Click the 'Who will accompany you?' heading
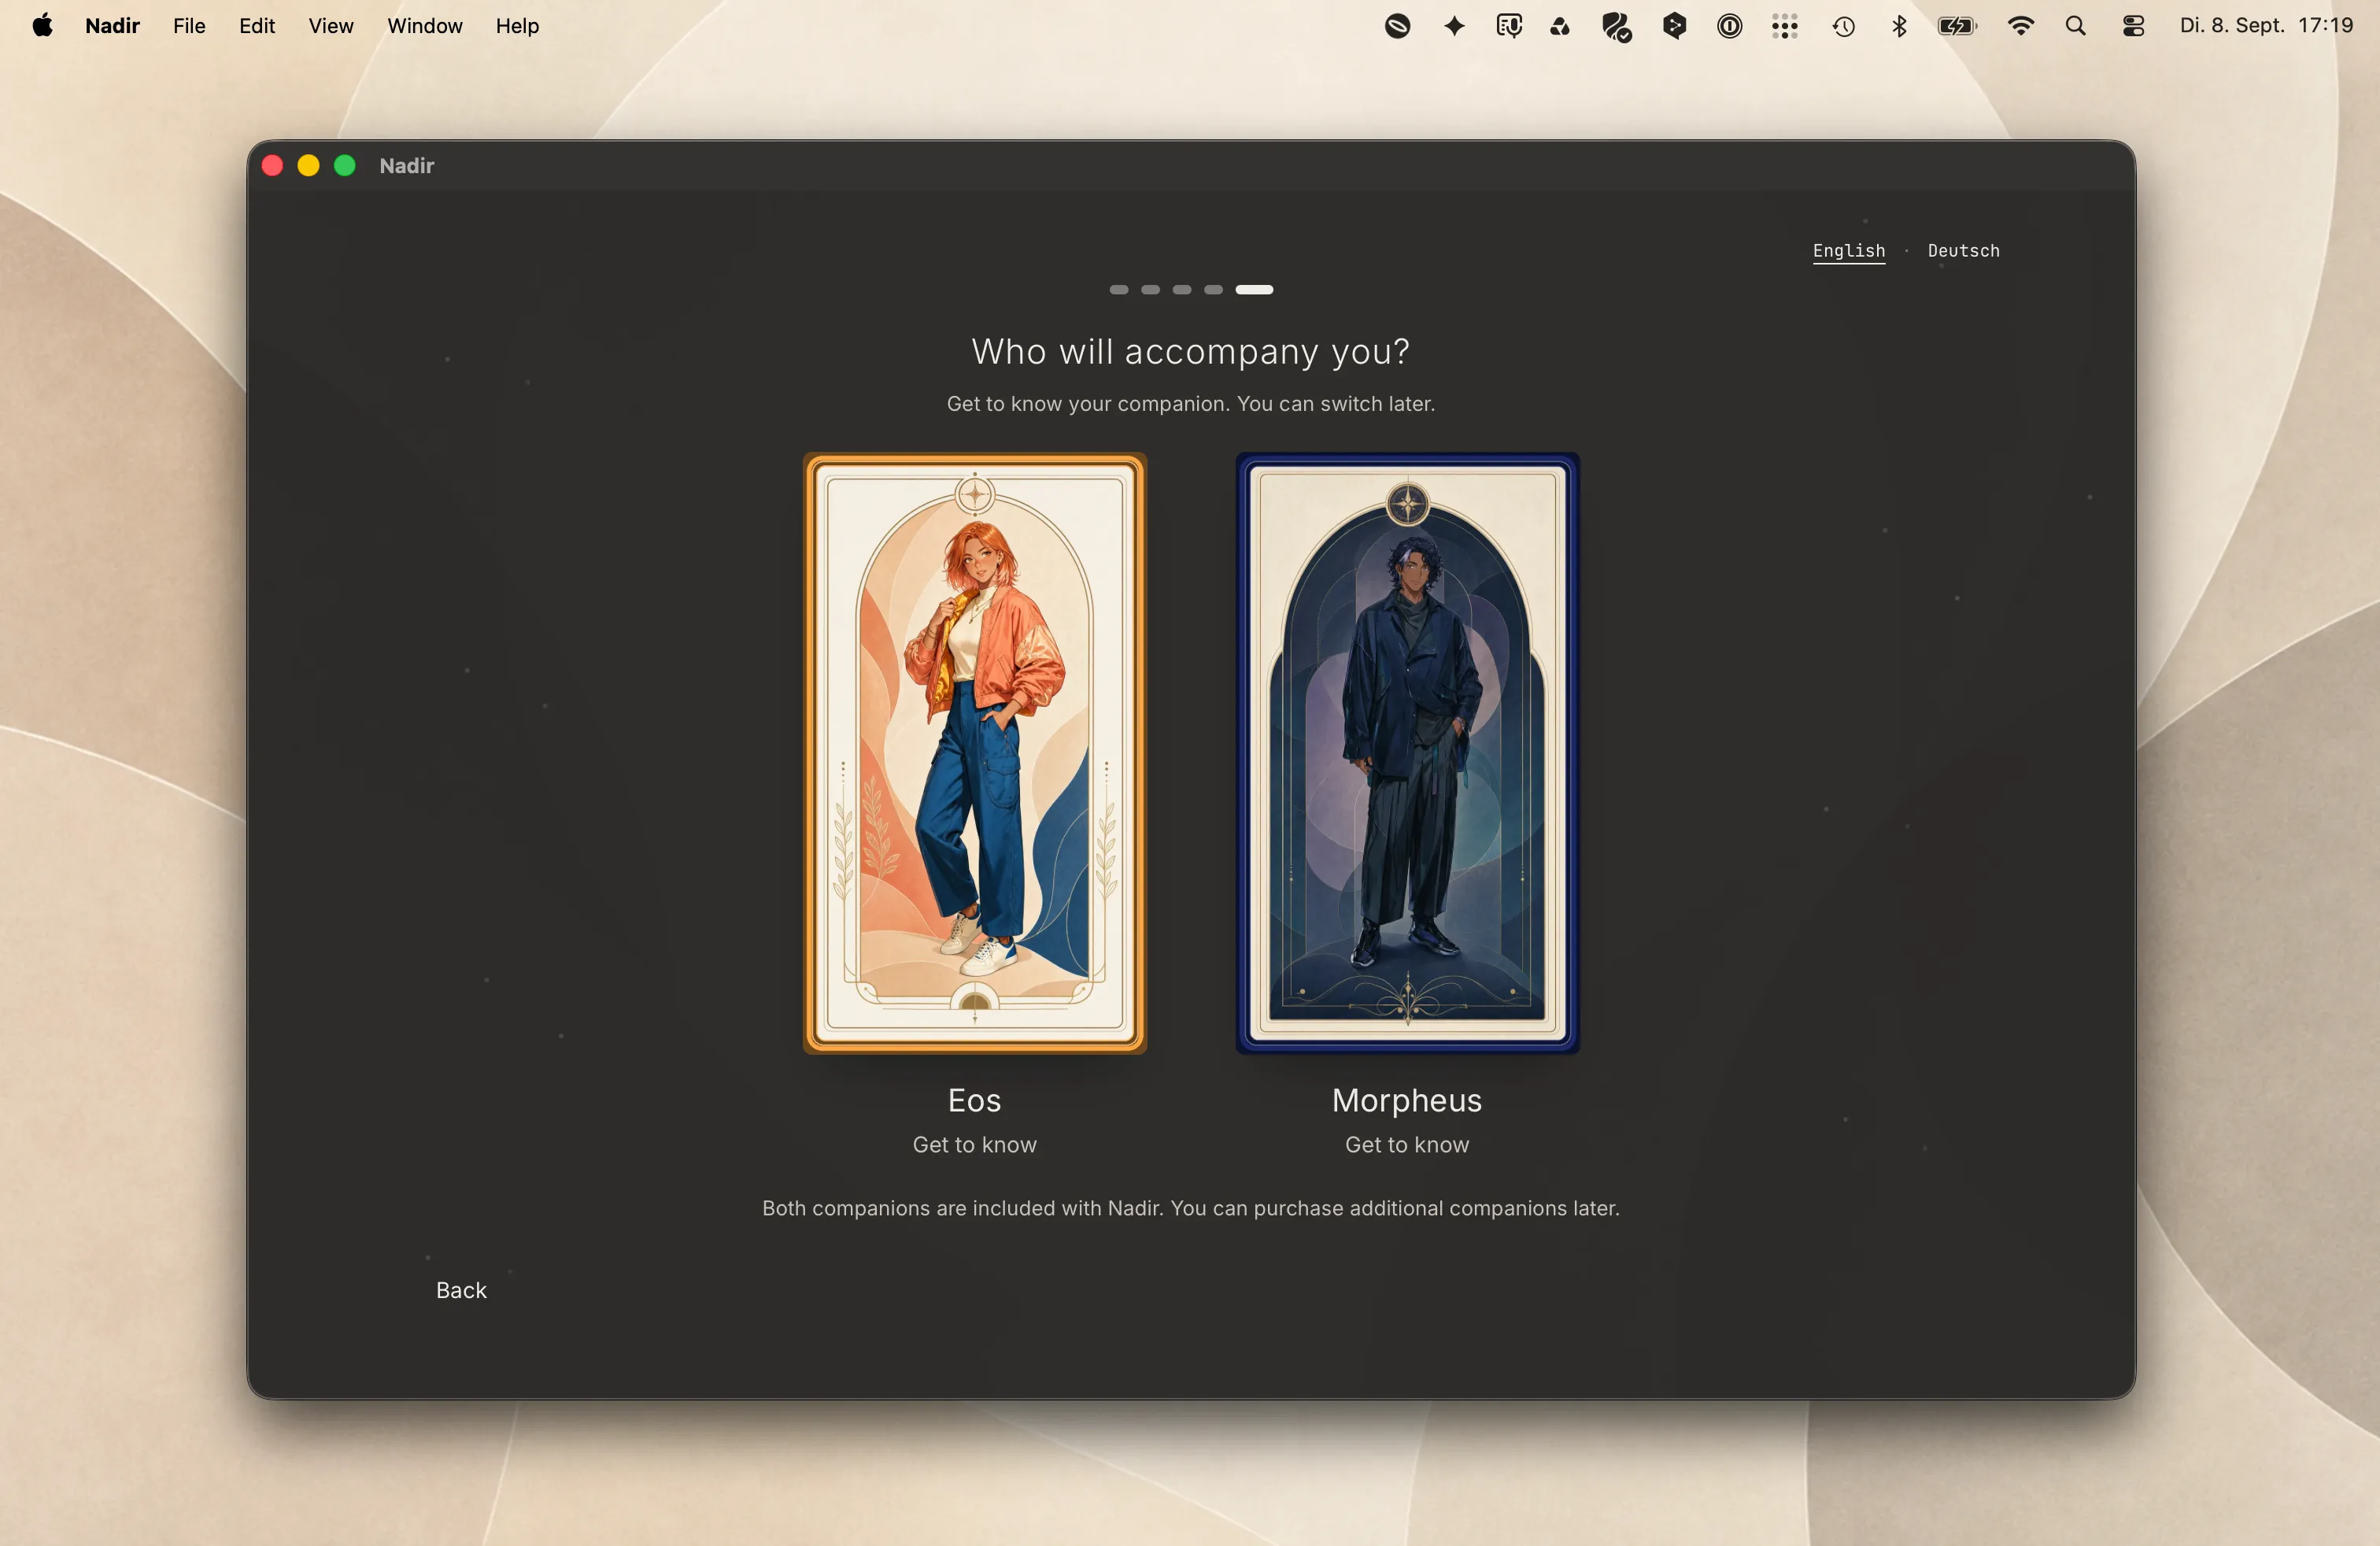This screenshot has width=2380, height=1546. [1191, 352]
